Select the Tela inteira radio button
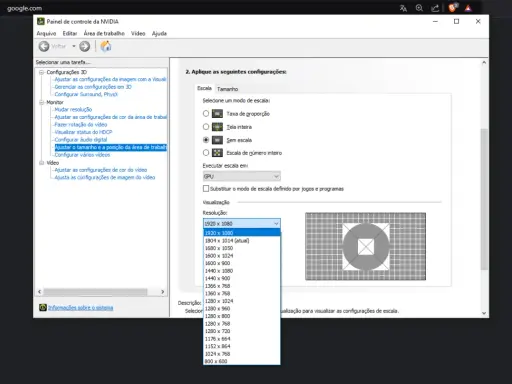 206,127
